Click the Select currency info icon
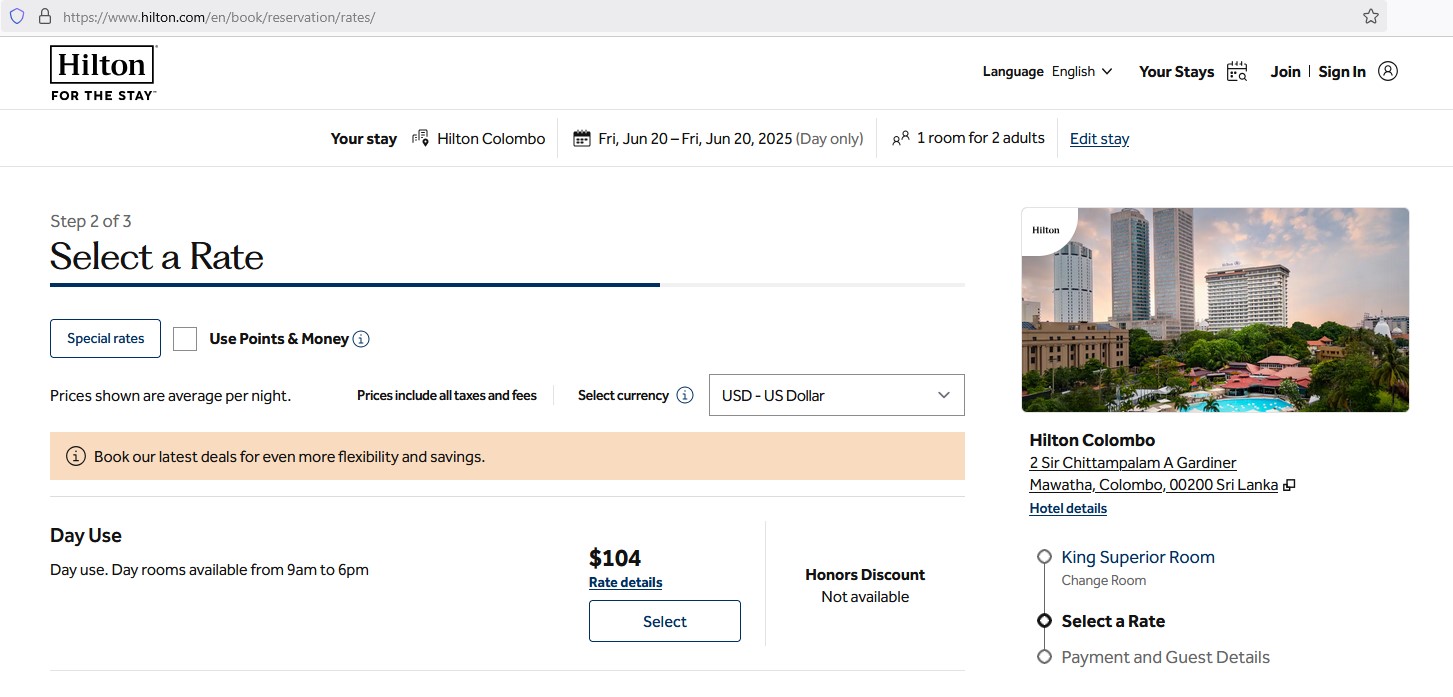The height and width of the screenshot is (697, 1453). coord(685,395)
